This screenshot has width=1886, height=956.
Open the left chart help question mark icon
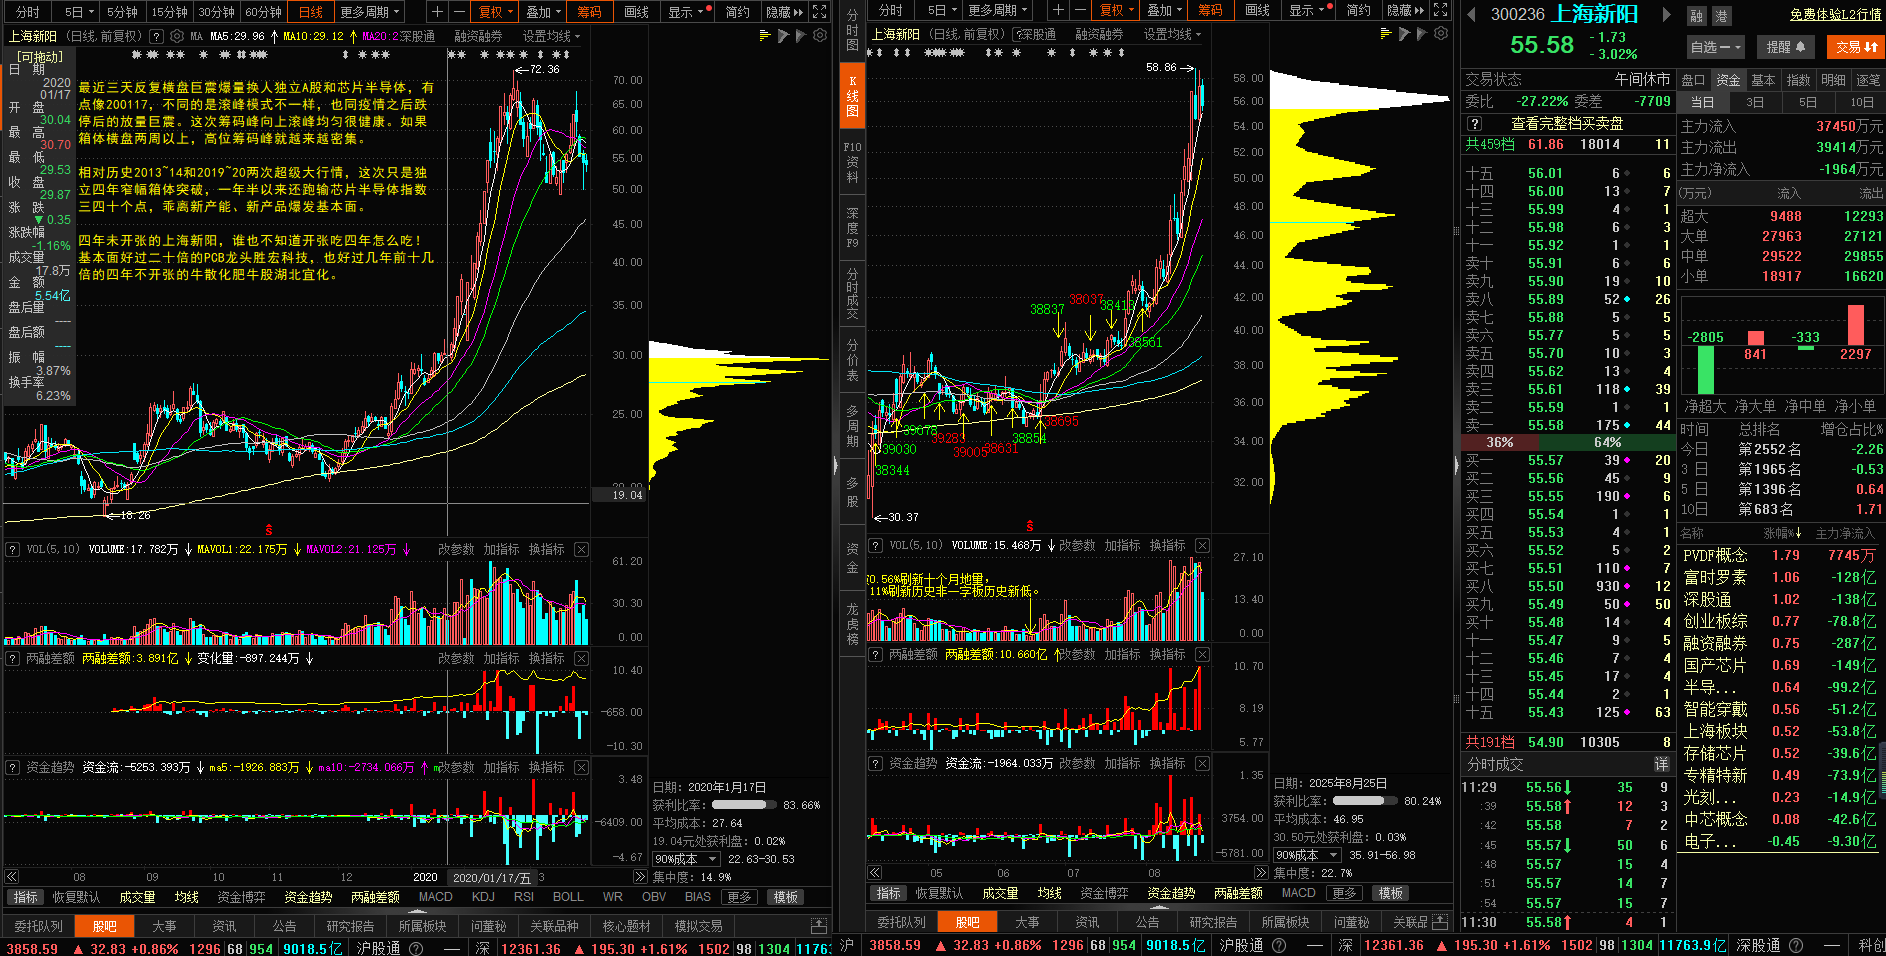(x=156, y=36)
